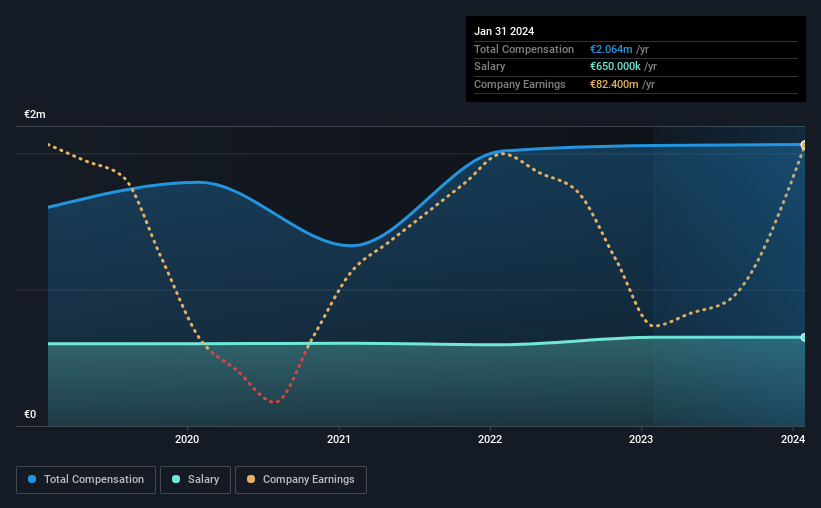Click the orange Company Earnings legend dot
Viewport: 821px width, 508px height.
[x=251, y=479]
